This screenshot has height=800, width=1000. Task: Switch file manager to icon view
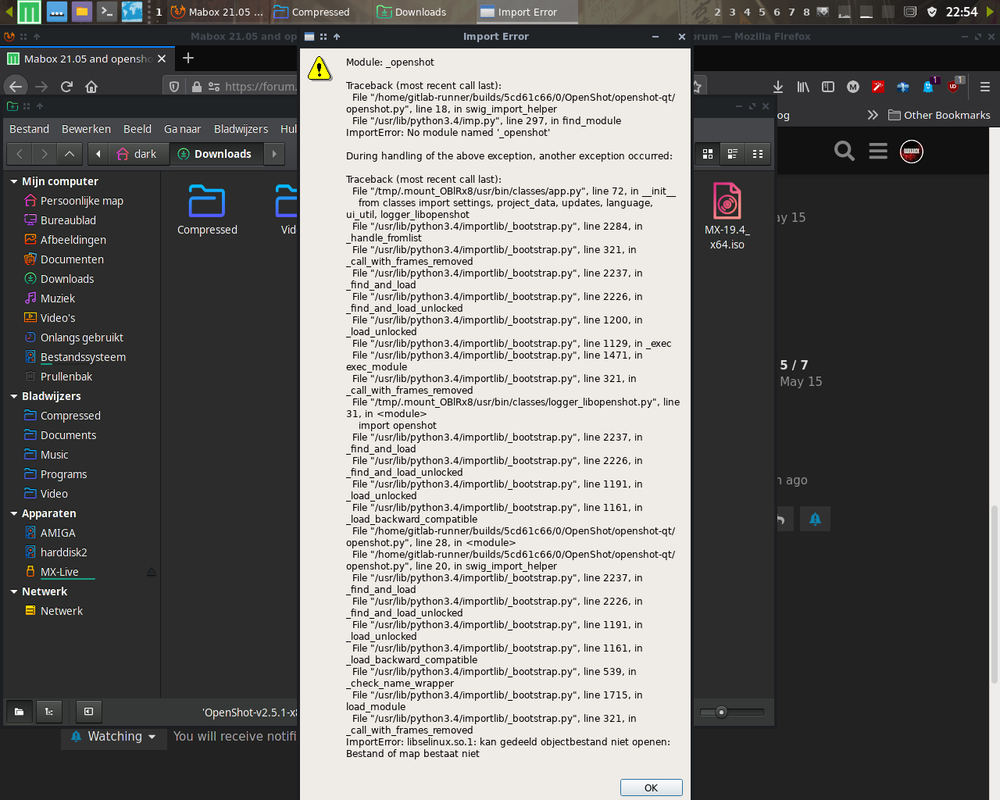(707, 154)
